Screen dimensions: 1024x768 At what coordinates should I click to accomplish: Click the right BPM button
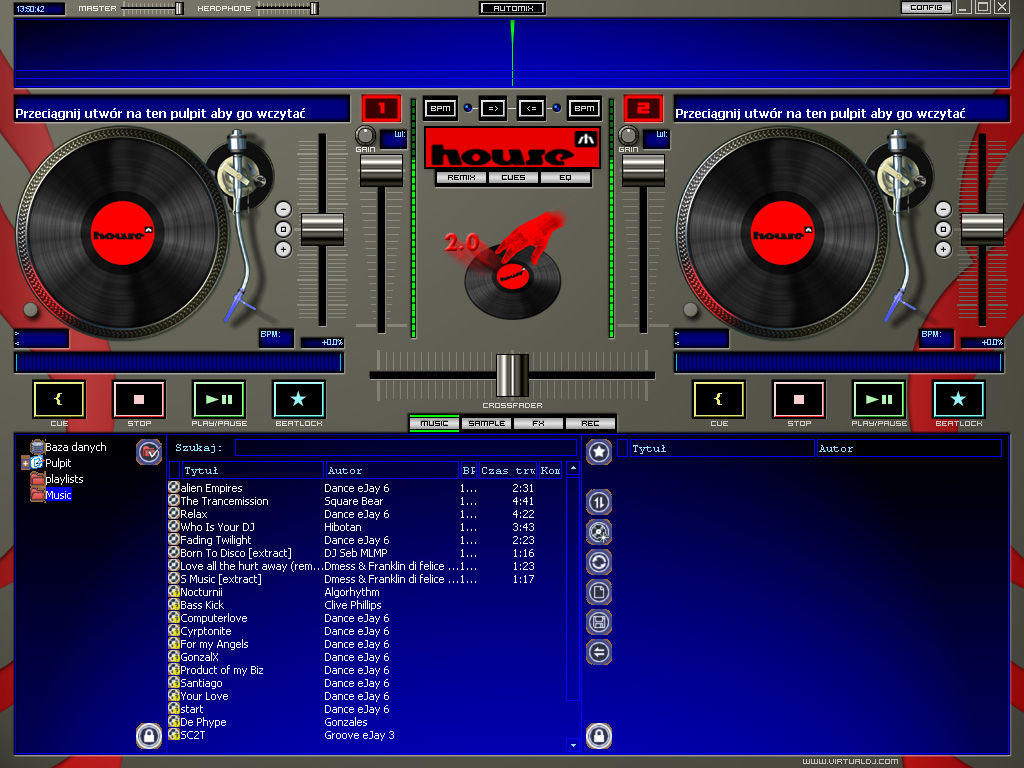[584, 108]
